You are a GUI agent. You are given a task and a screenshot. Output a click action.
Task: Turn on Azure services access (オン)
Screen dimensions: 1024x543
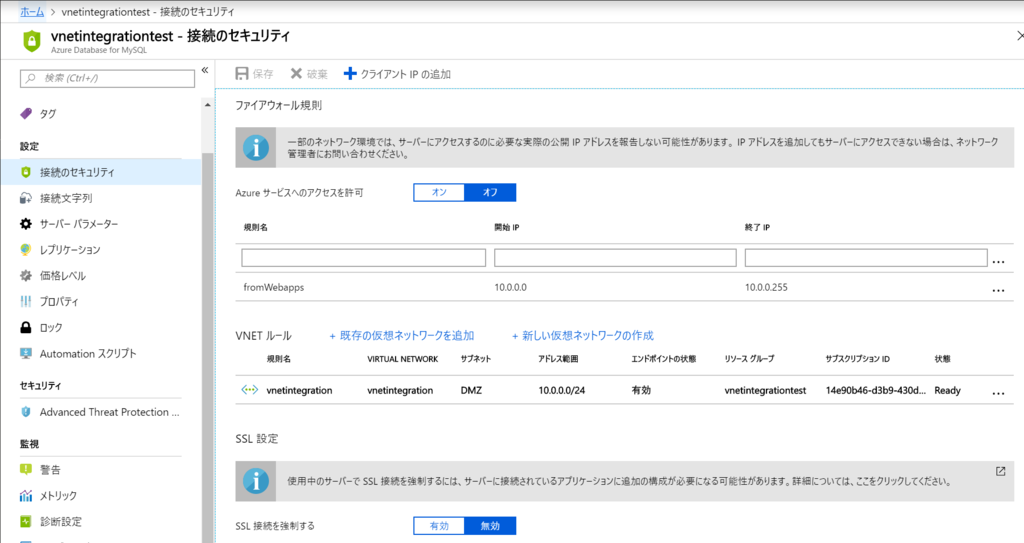click(439, 192)
